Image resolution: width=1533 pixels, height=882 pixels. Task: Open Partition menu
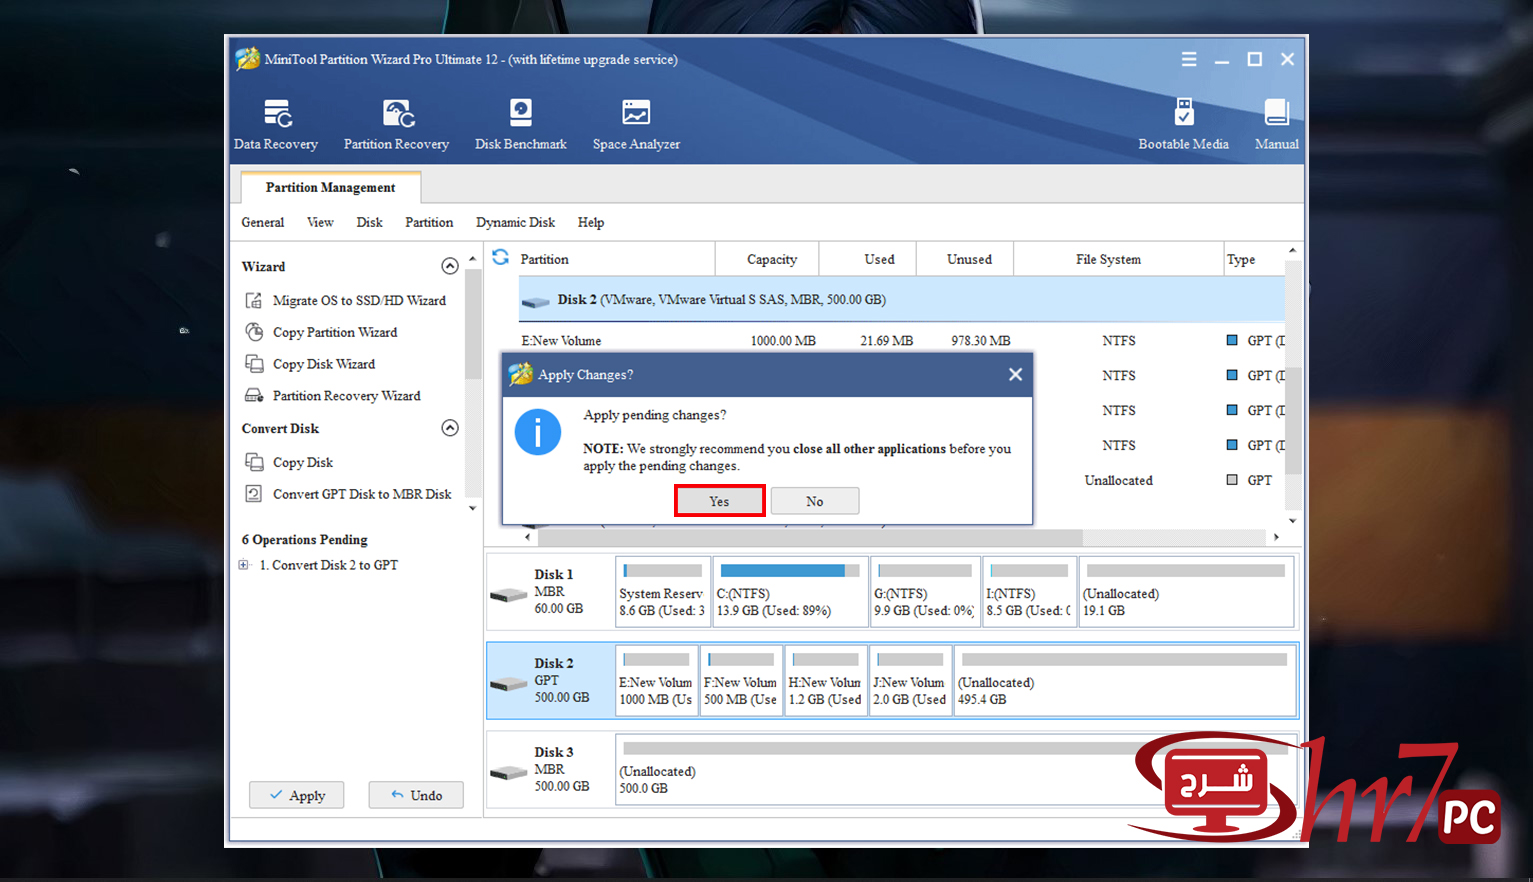[429, 222]
